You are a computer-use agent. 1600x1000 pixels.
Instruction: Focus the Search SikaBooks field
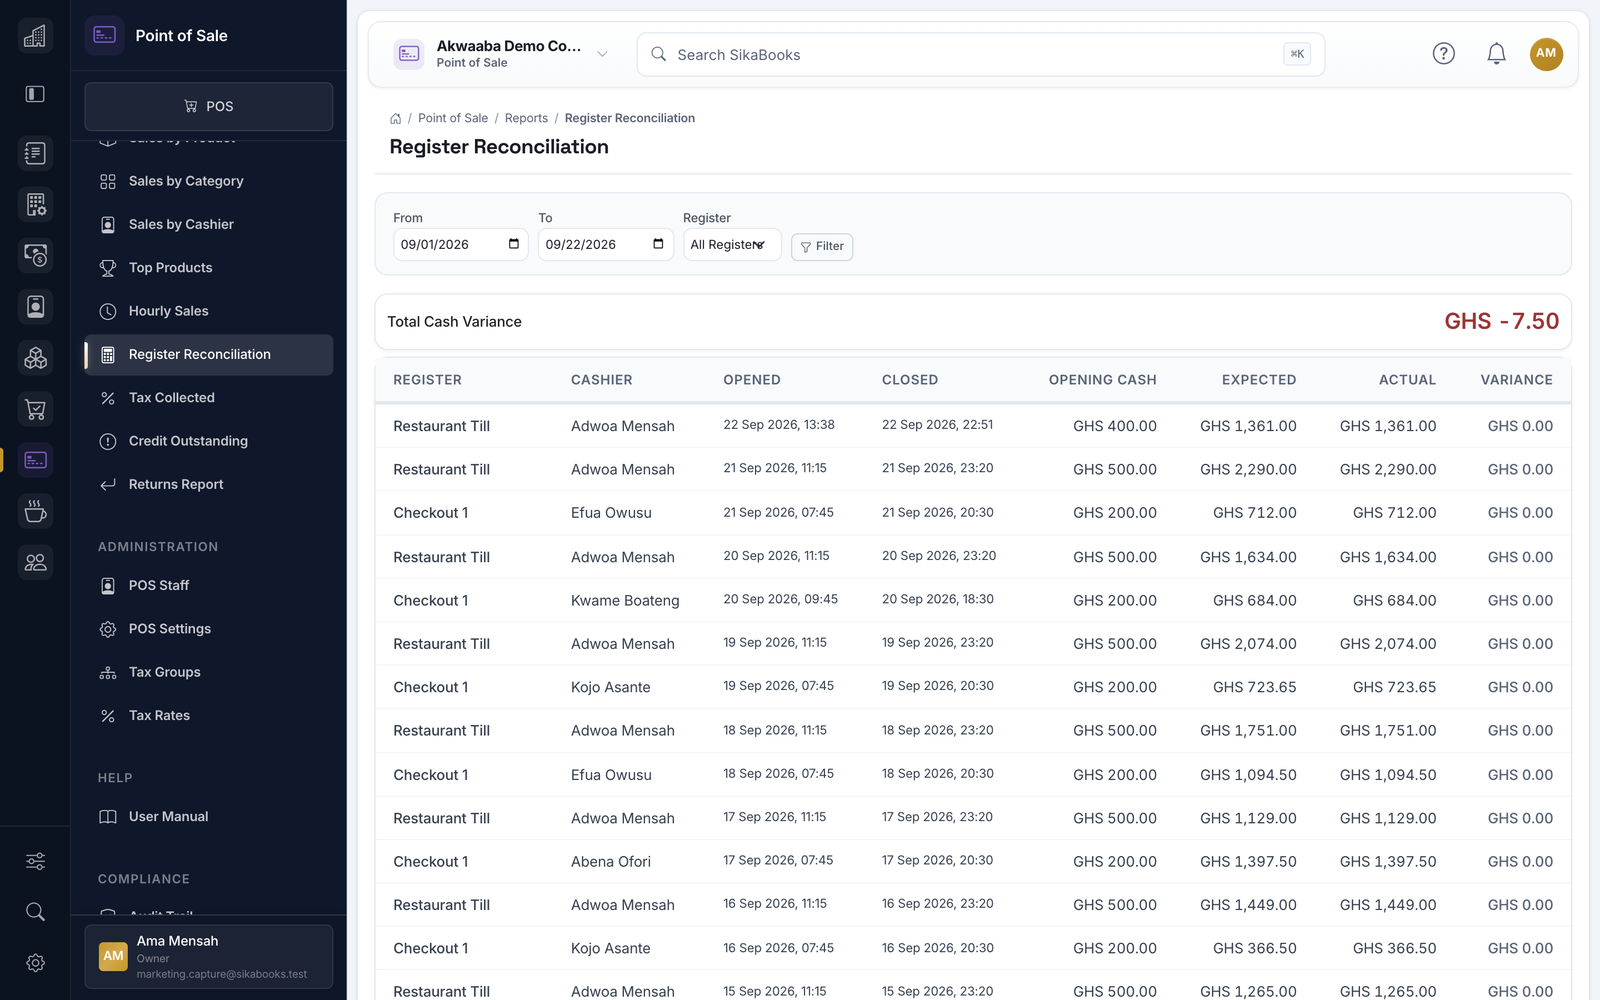pyautogui.click(x=980, y=54)
